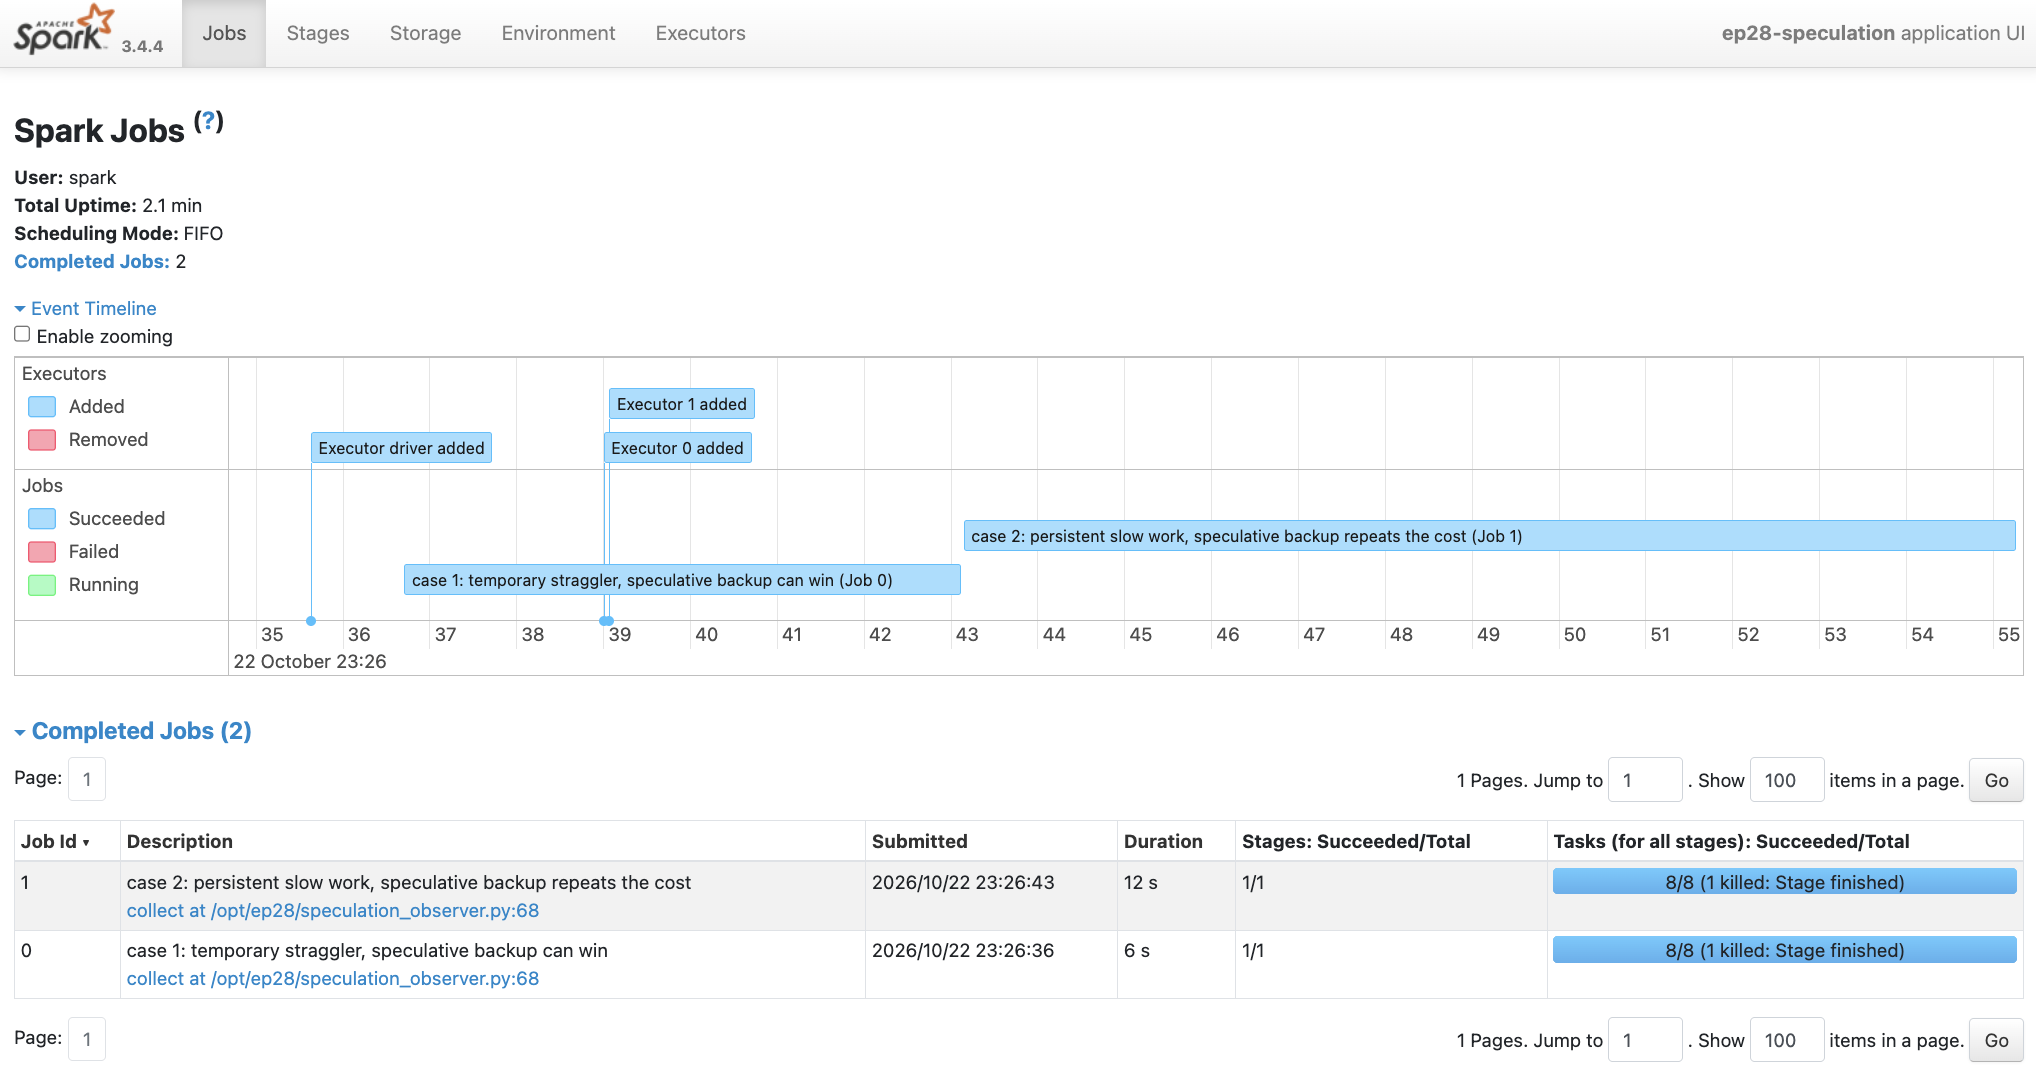Click the Jobs Running legend swatch
Screen dimensions: 2036x1080
tap(42, 585)
